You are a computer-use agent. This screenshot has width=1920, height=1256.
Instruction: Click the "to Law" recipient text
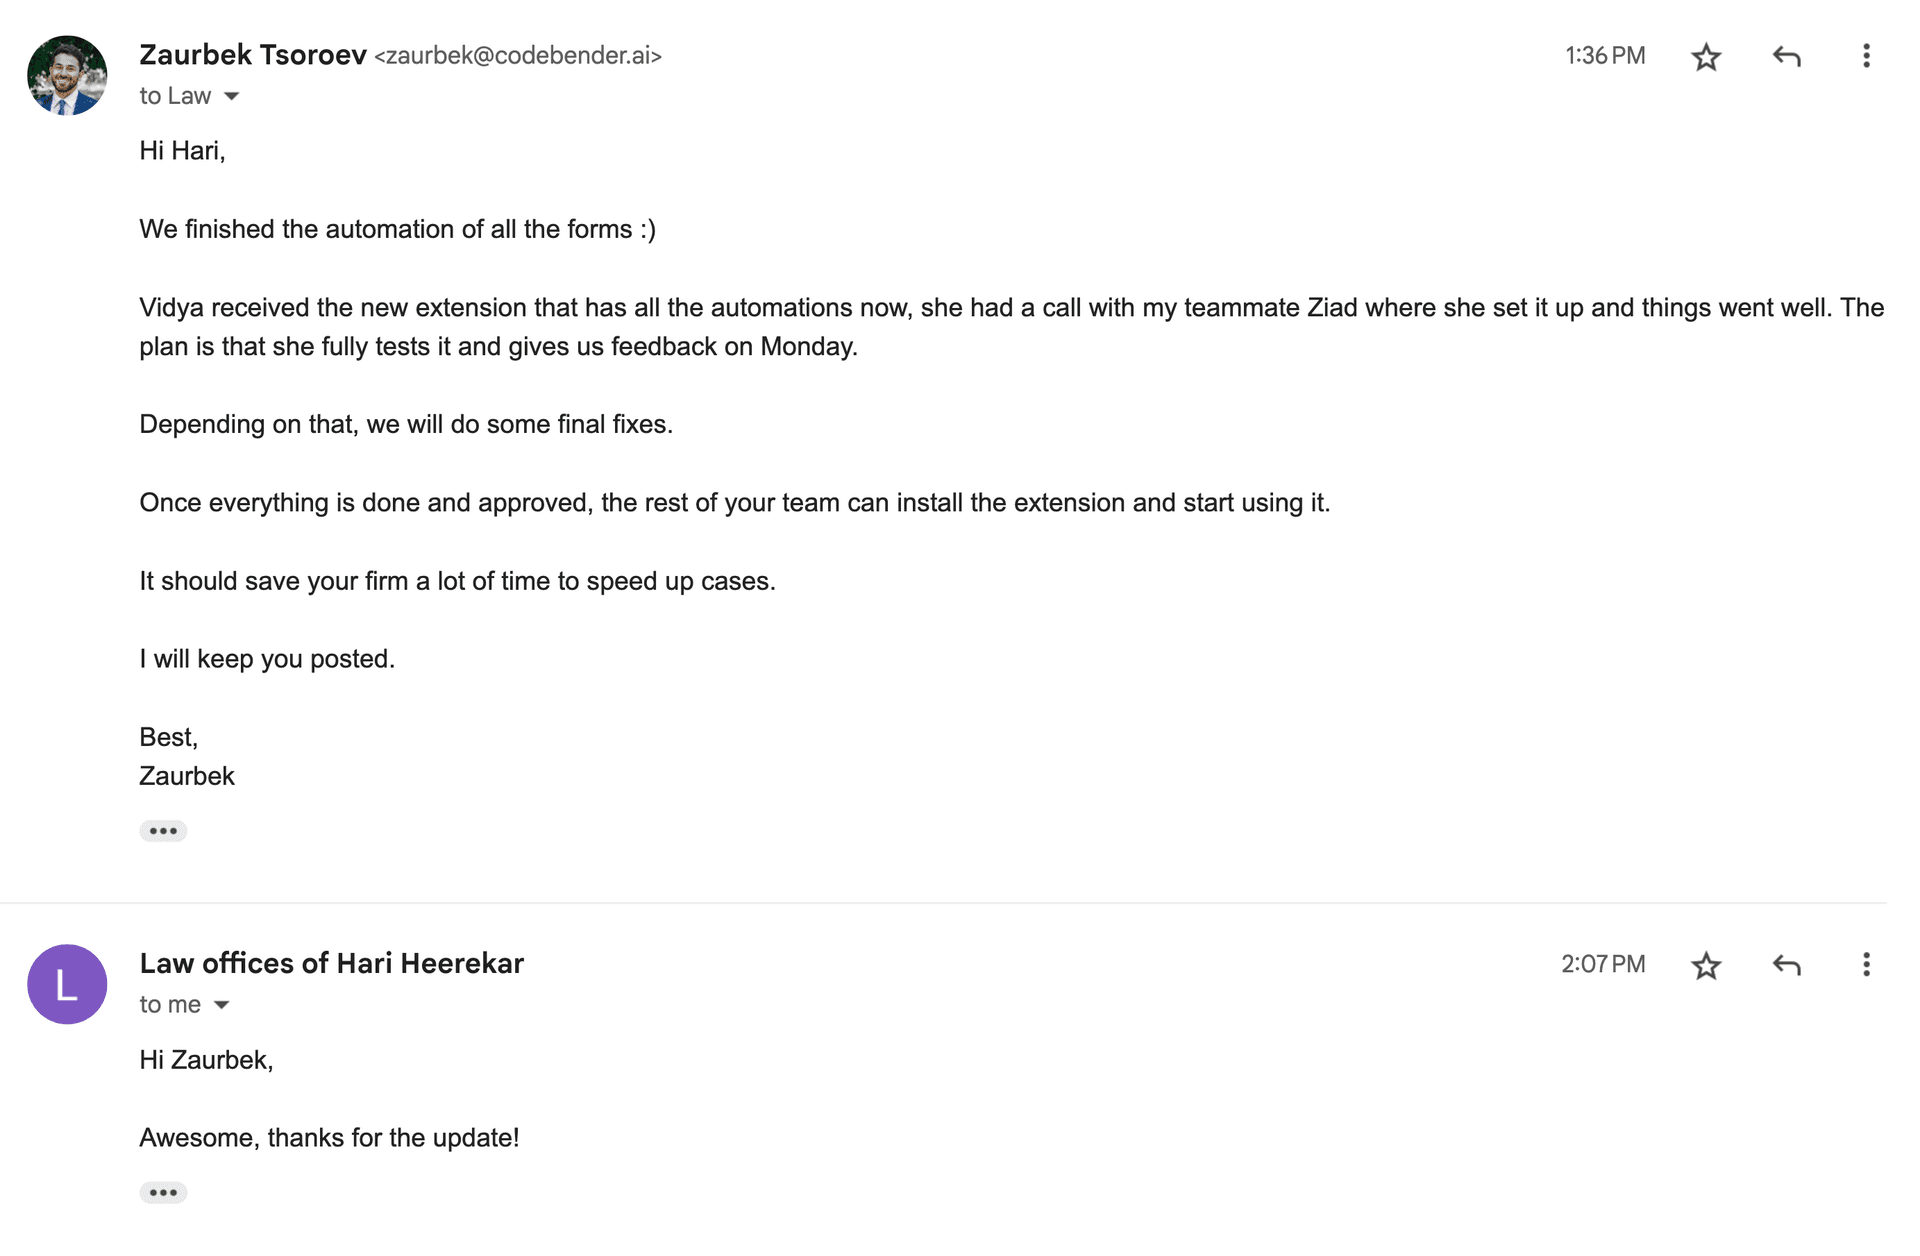(x=175, y=96)
